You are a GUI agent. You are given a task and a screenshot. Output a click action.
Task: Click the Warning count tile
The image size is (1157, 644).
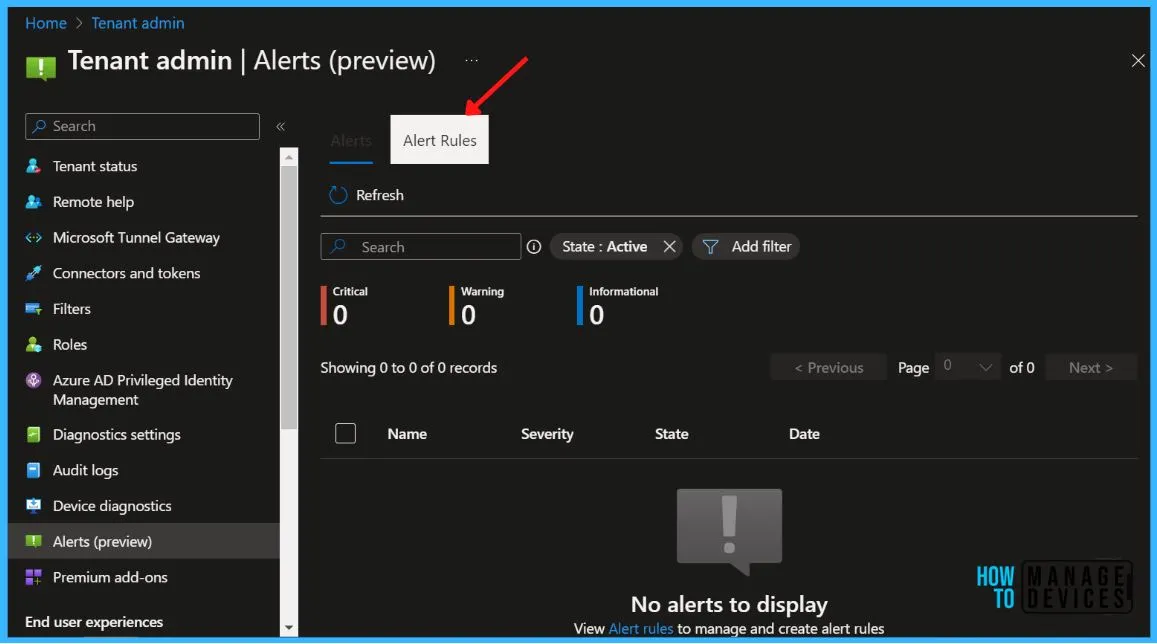[477, 305]
